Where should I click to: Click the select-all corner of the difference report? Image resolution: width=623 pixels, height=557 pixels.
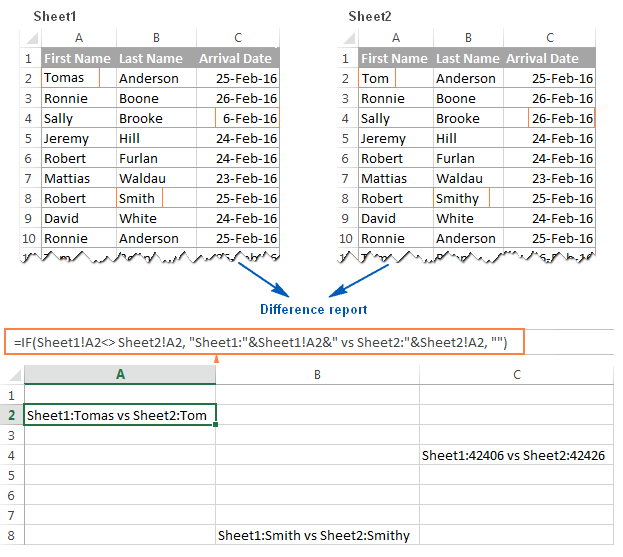pos(12,374)
